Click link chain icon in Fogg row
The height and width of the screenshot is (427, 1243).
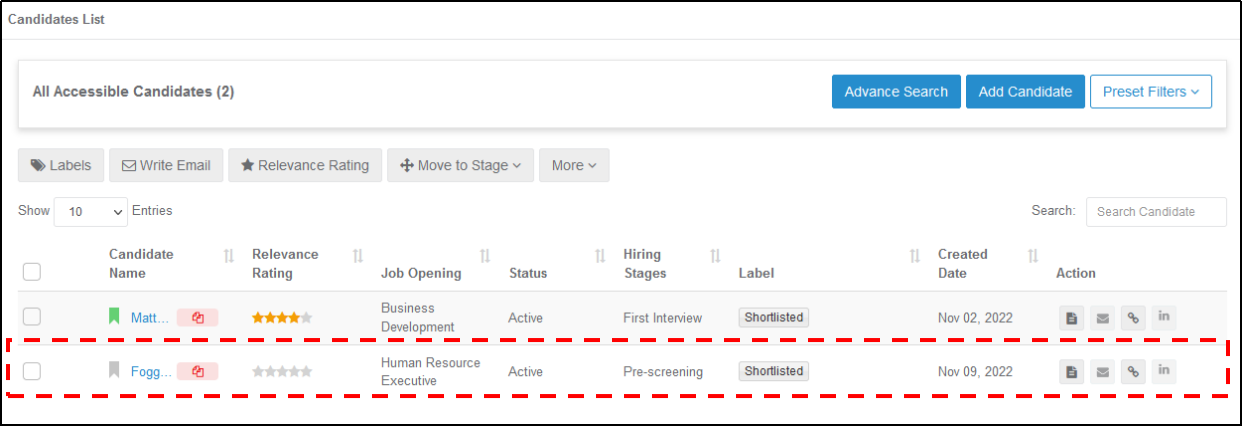[x=1133, y=371]
